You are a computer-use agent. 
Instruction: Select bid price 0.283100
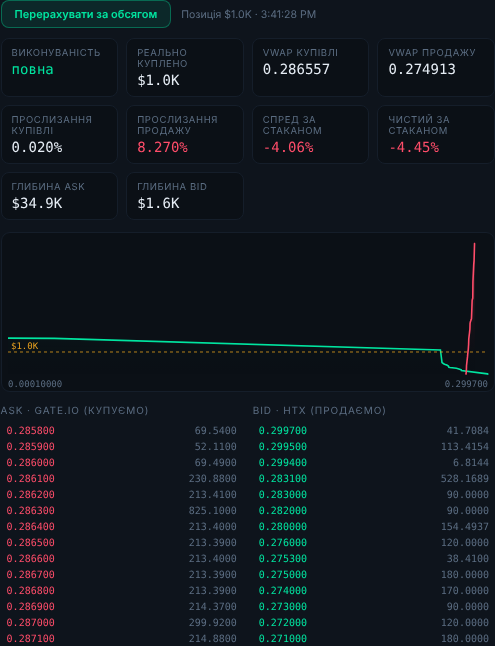click(x=283, y=479)
